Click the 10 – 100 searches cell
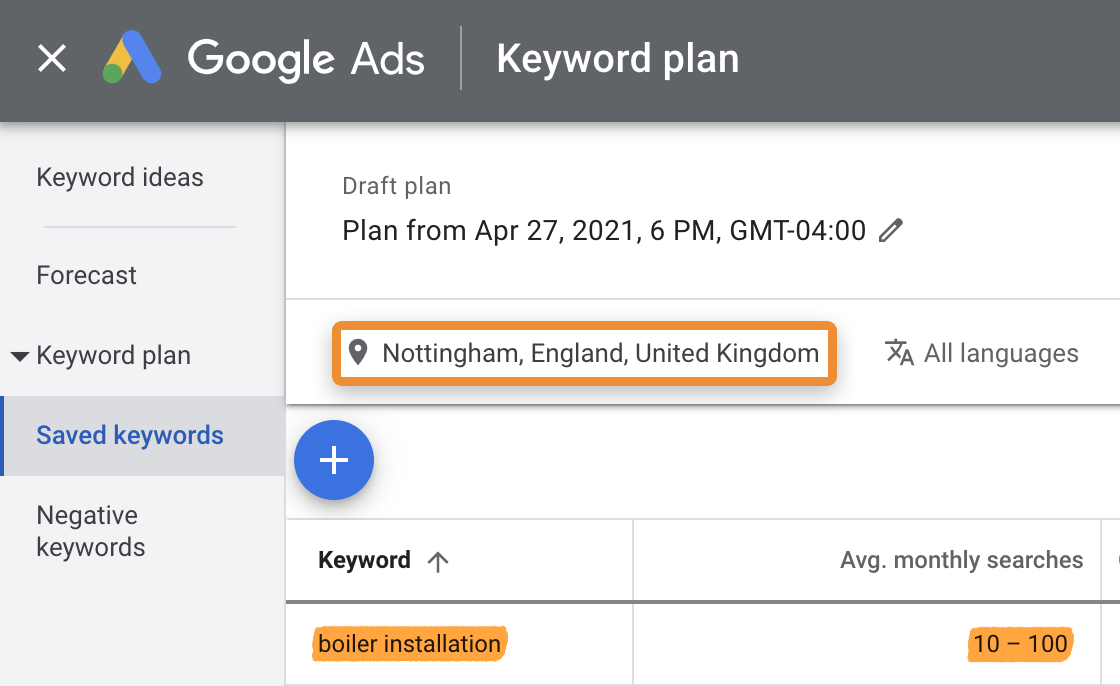This screenshot has height=686, width=1120. pos(1020,644)
